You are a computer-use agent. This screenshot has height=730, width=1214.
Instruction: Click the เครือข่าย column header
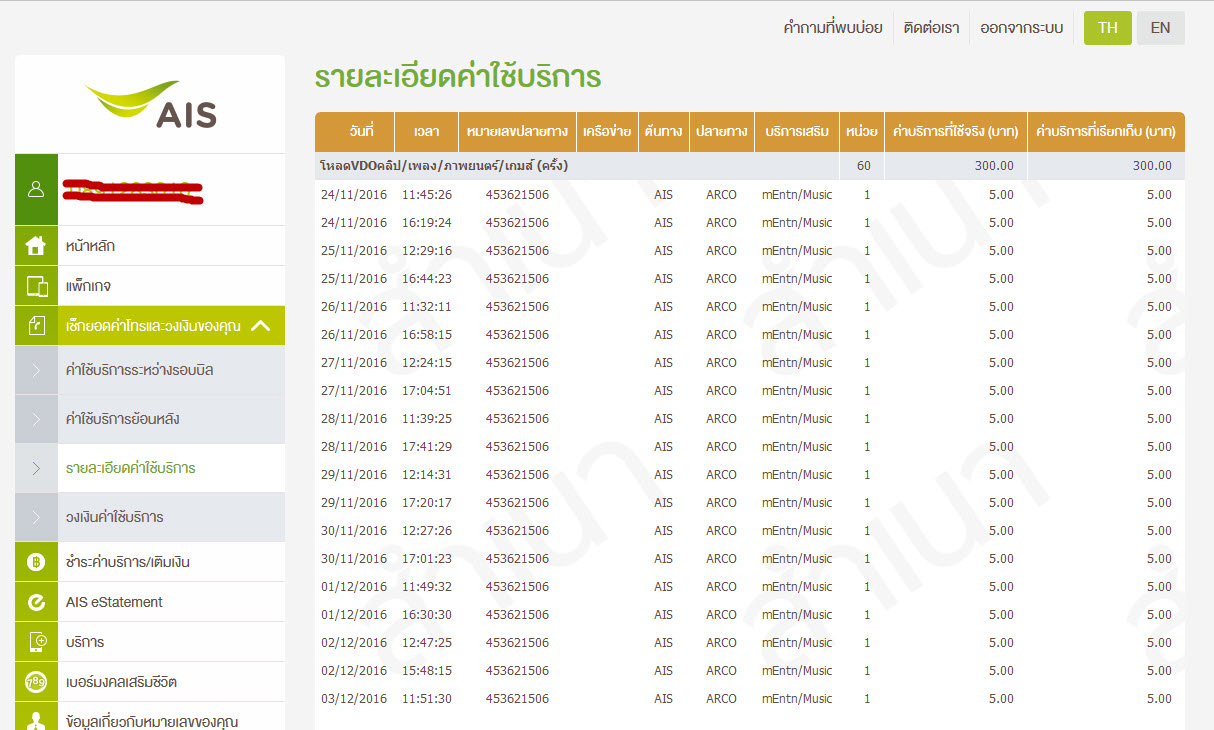click(x=606, y=132)
